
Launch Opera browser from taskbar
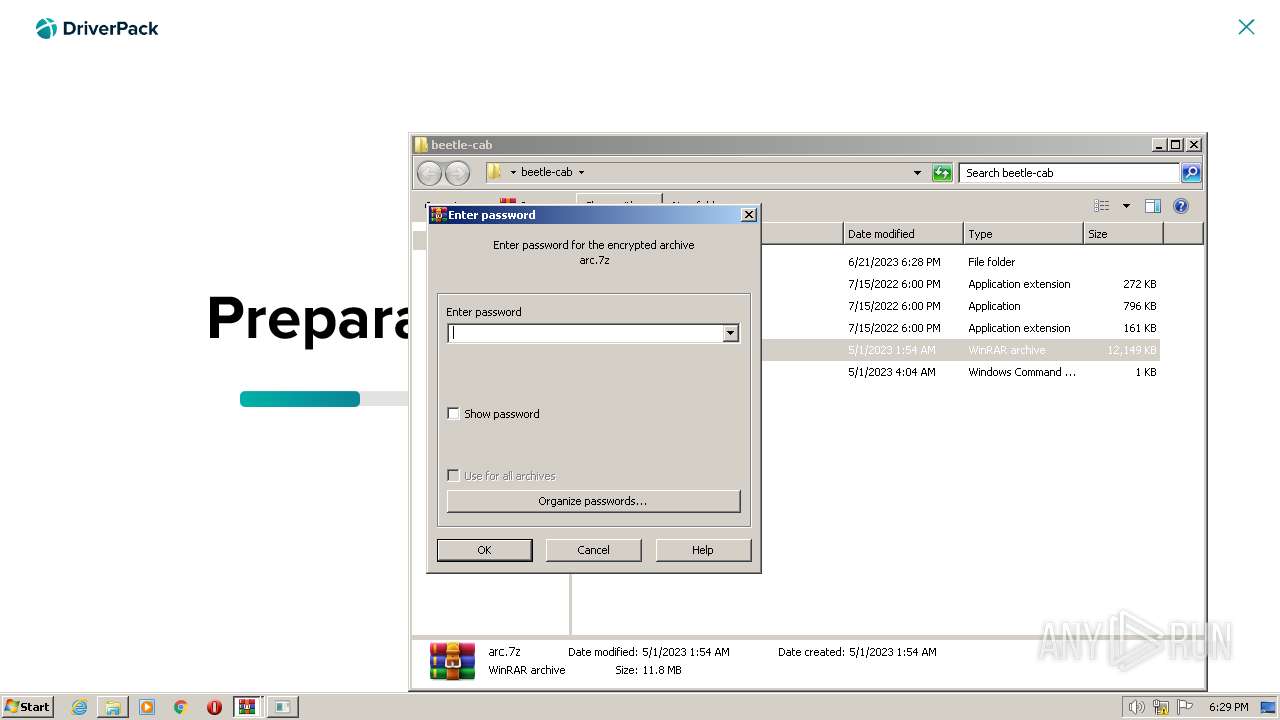point(214,707)
